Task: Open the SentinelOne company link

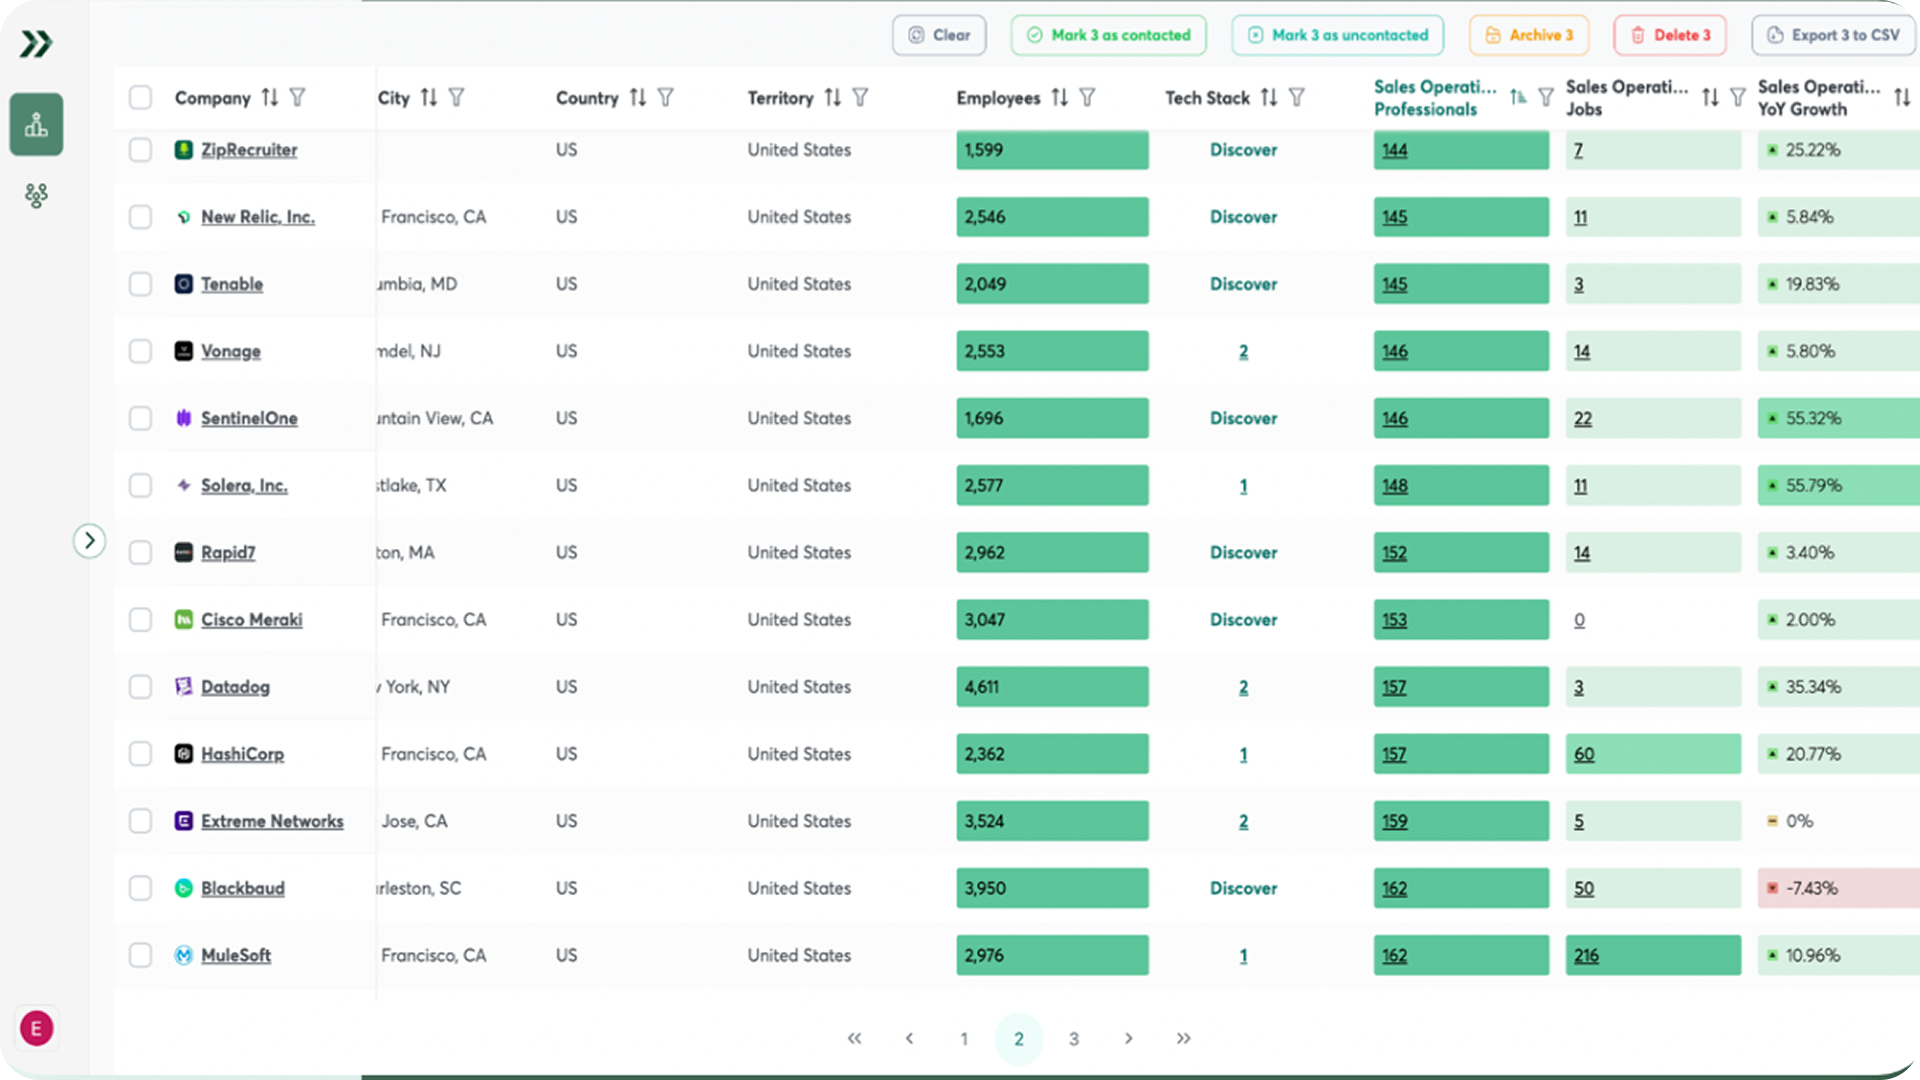Action: pyautogui.click(x=249, y=418)
